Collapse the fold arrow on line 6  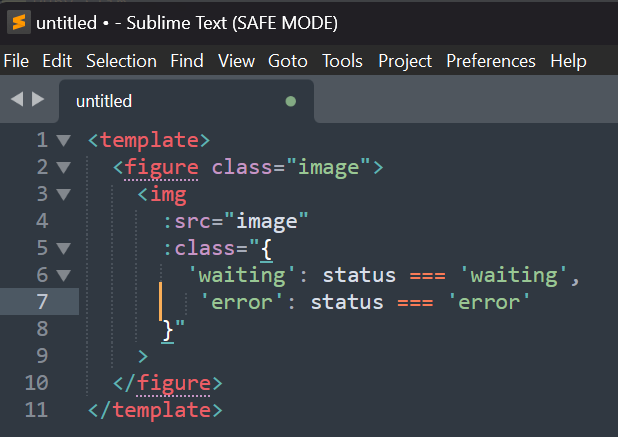[63, 275]
